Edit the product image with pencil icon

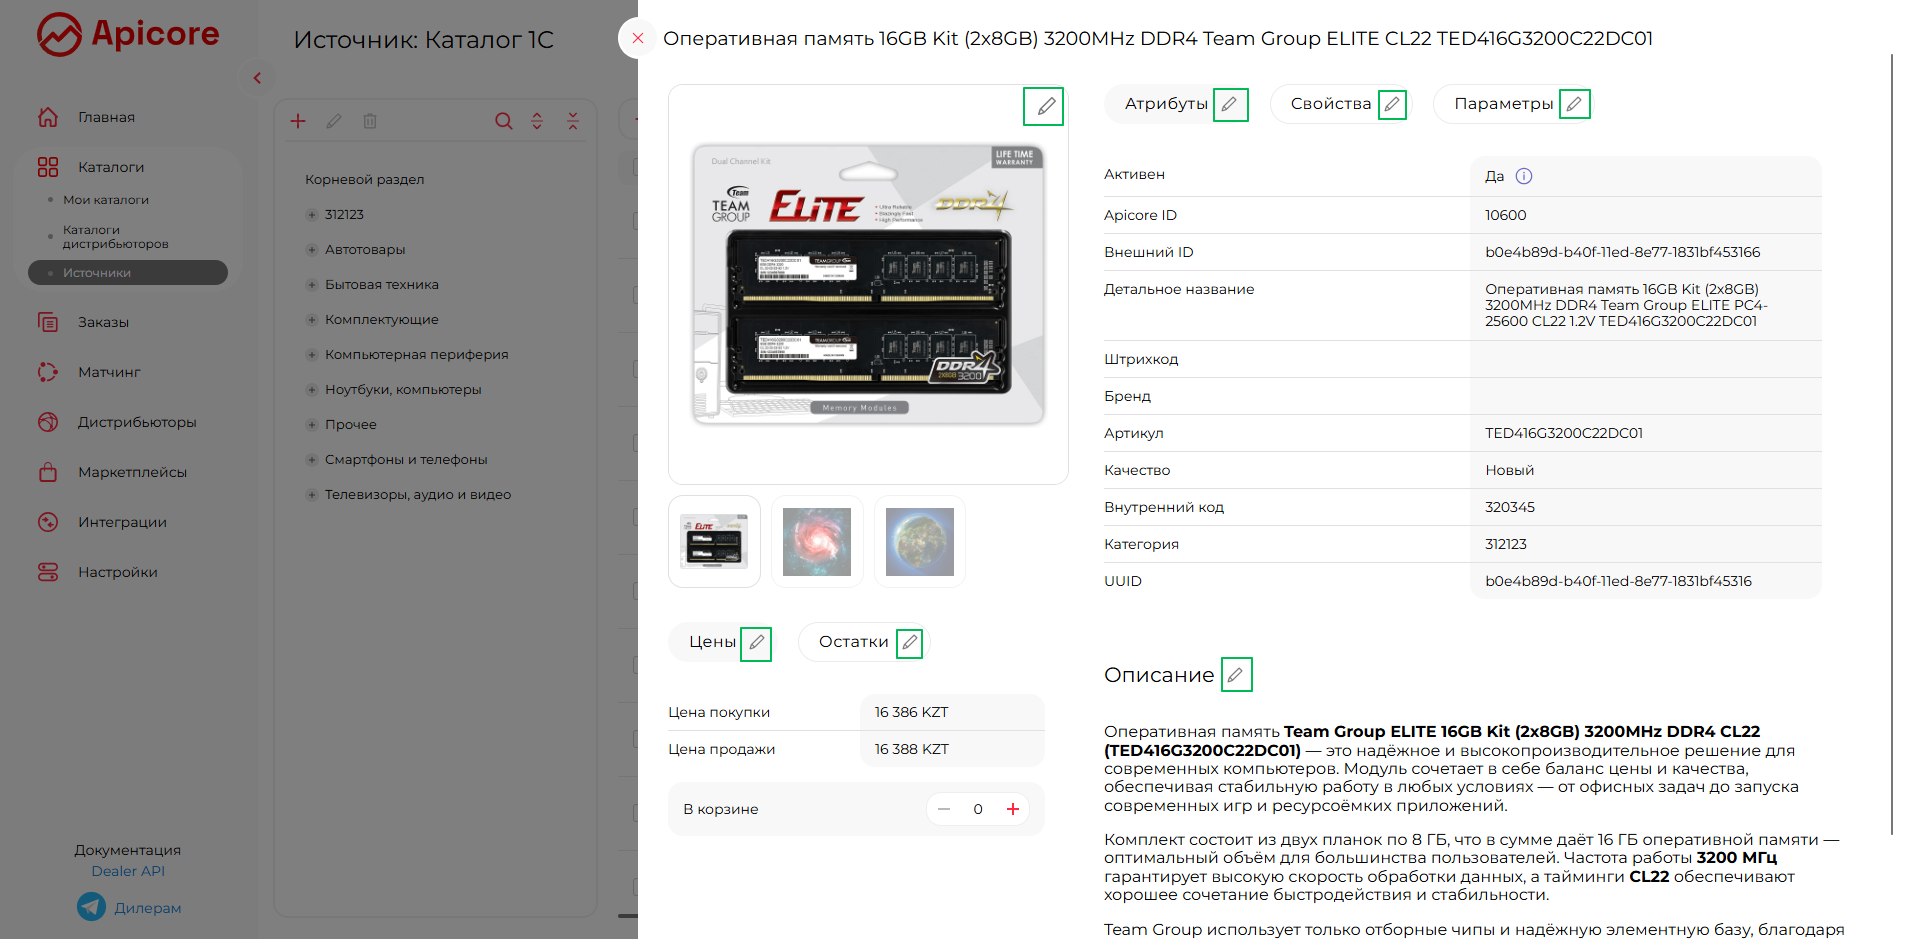1045,106
